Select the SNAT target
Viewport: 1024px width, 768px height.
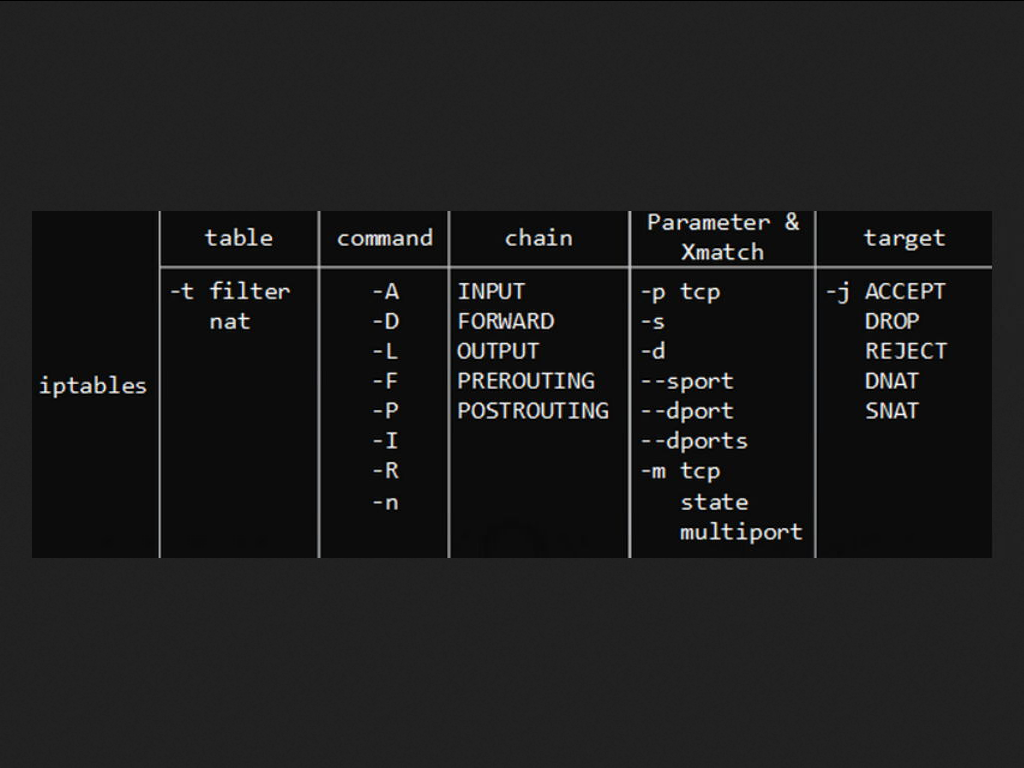891,410
